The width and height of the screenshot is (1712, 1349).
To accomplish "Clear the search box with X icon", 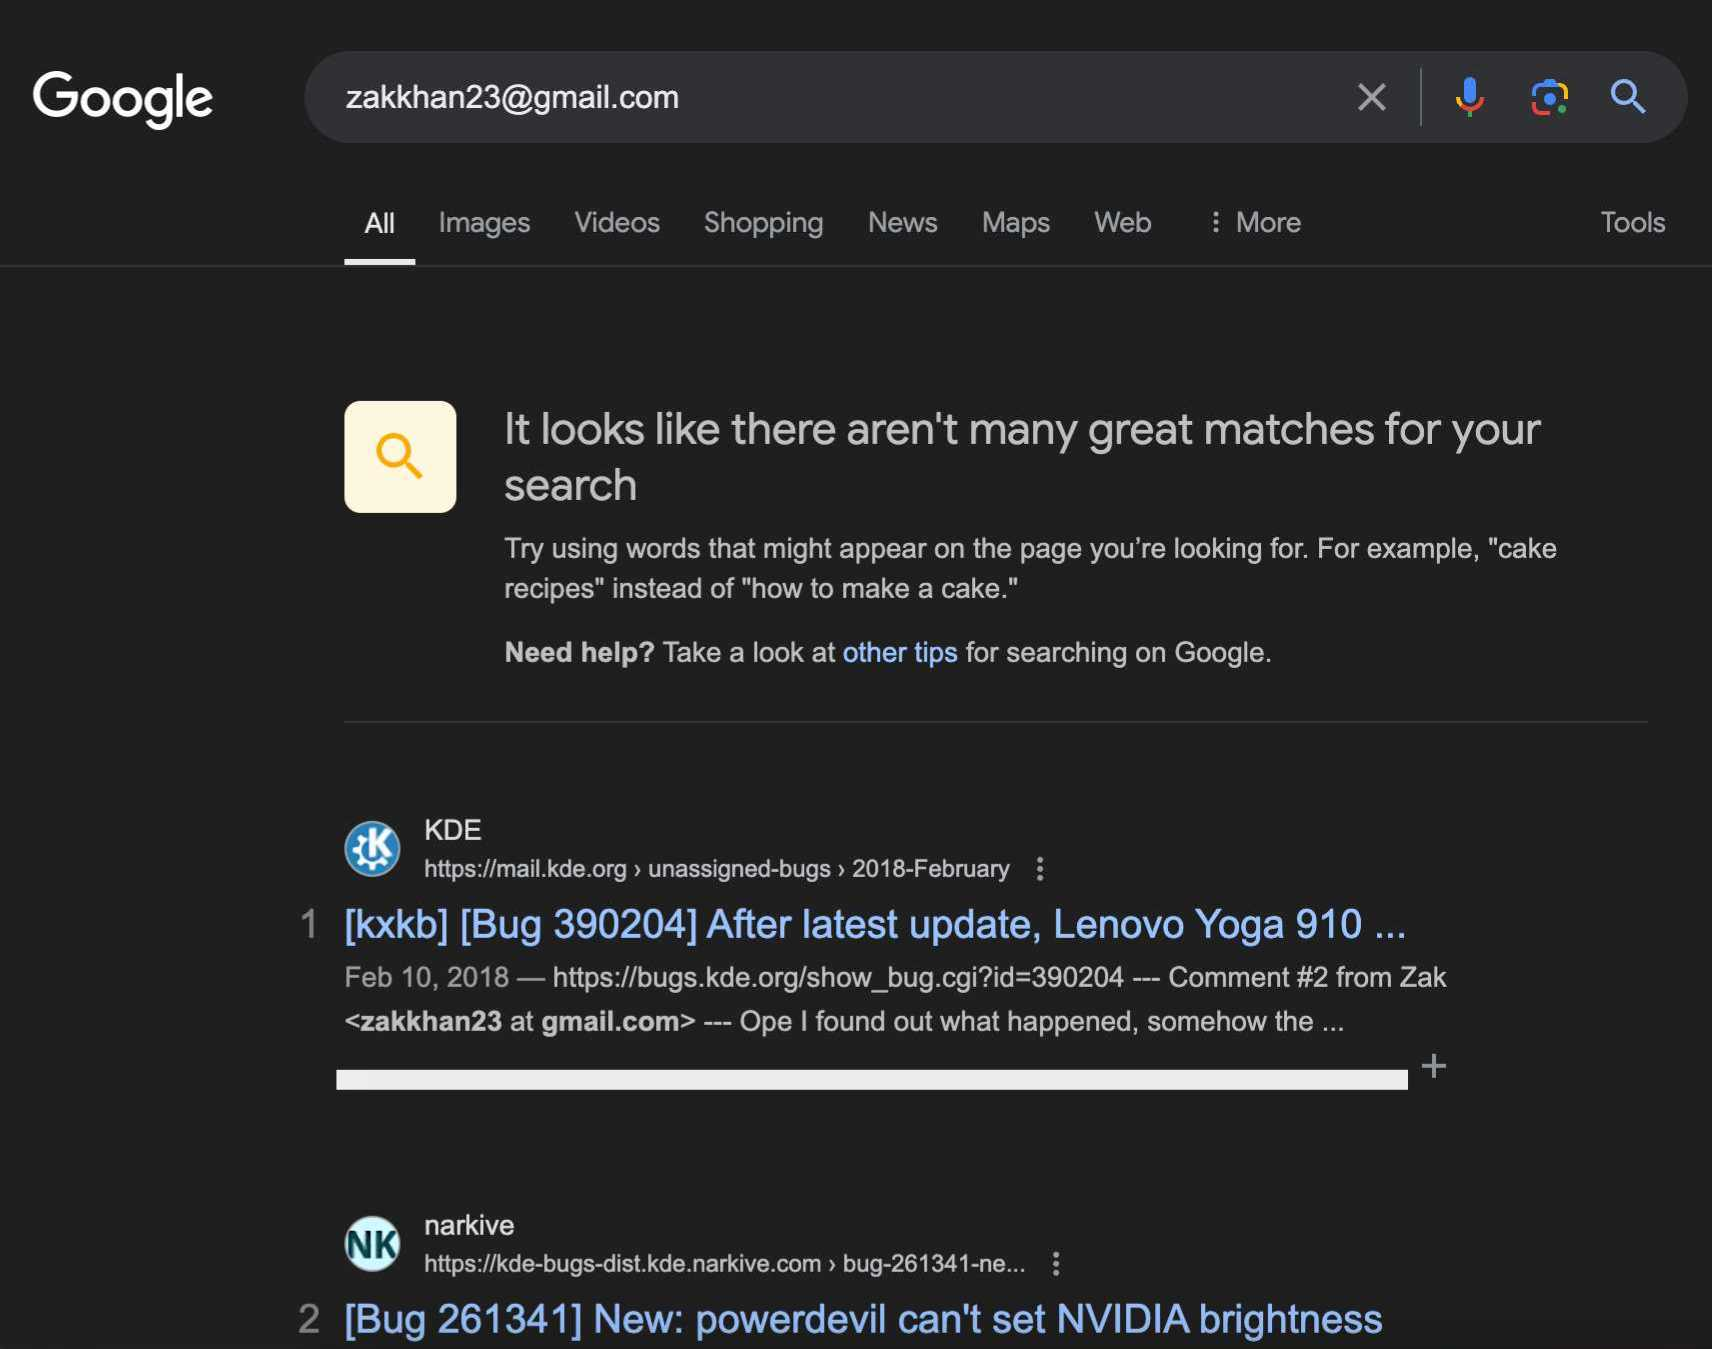I will [x=1371, y=97].
